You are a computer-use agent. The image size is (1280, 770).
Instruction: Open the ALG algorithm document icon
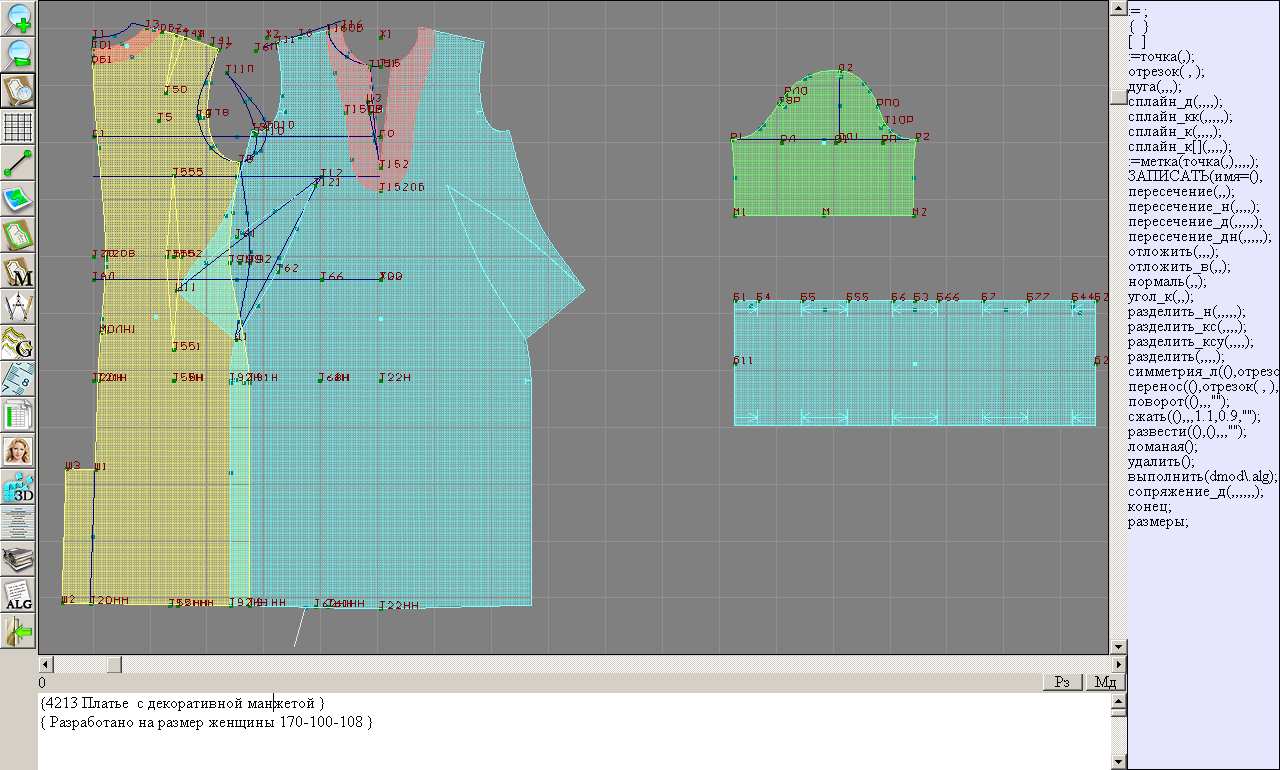pos(19,595)
